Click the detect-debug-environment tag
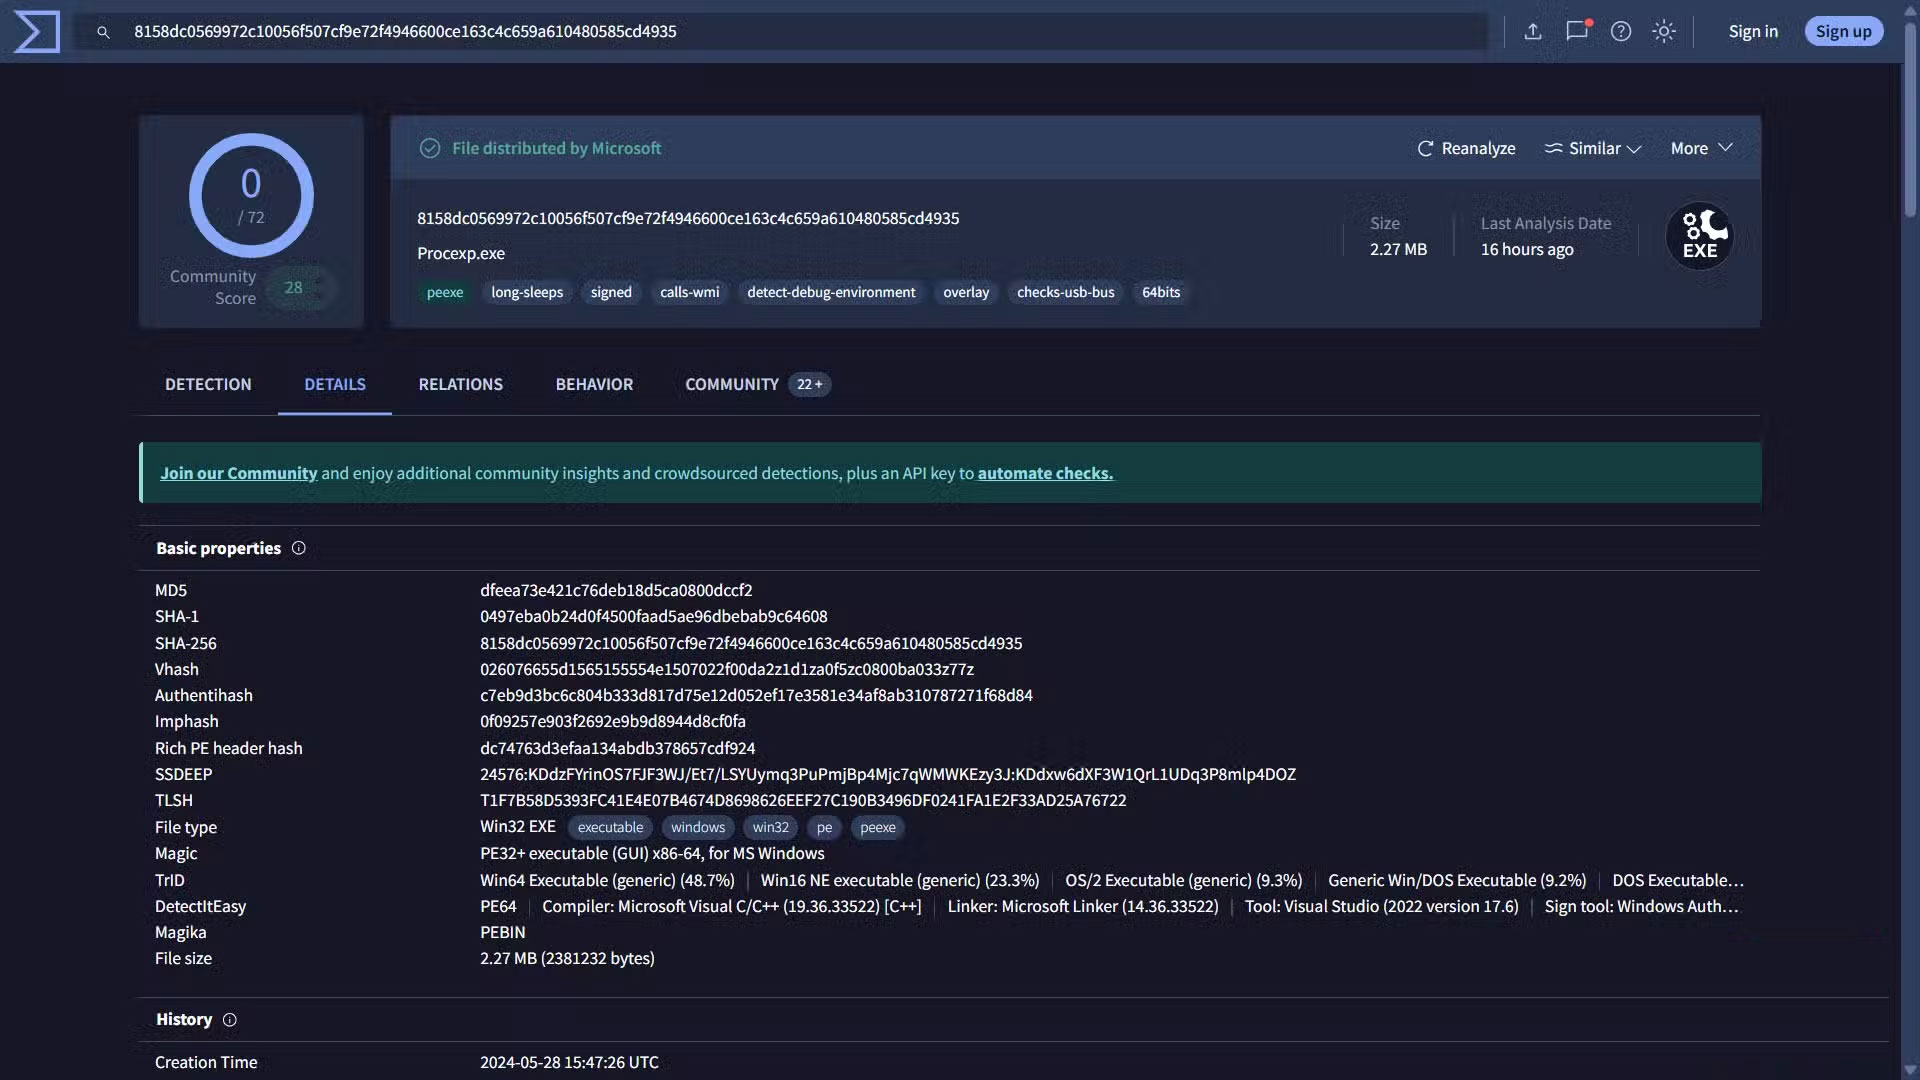 pos(831,292)
